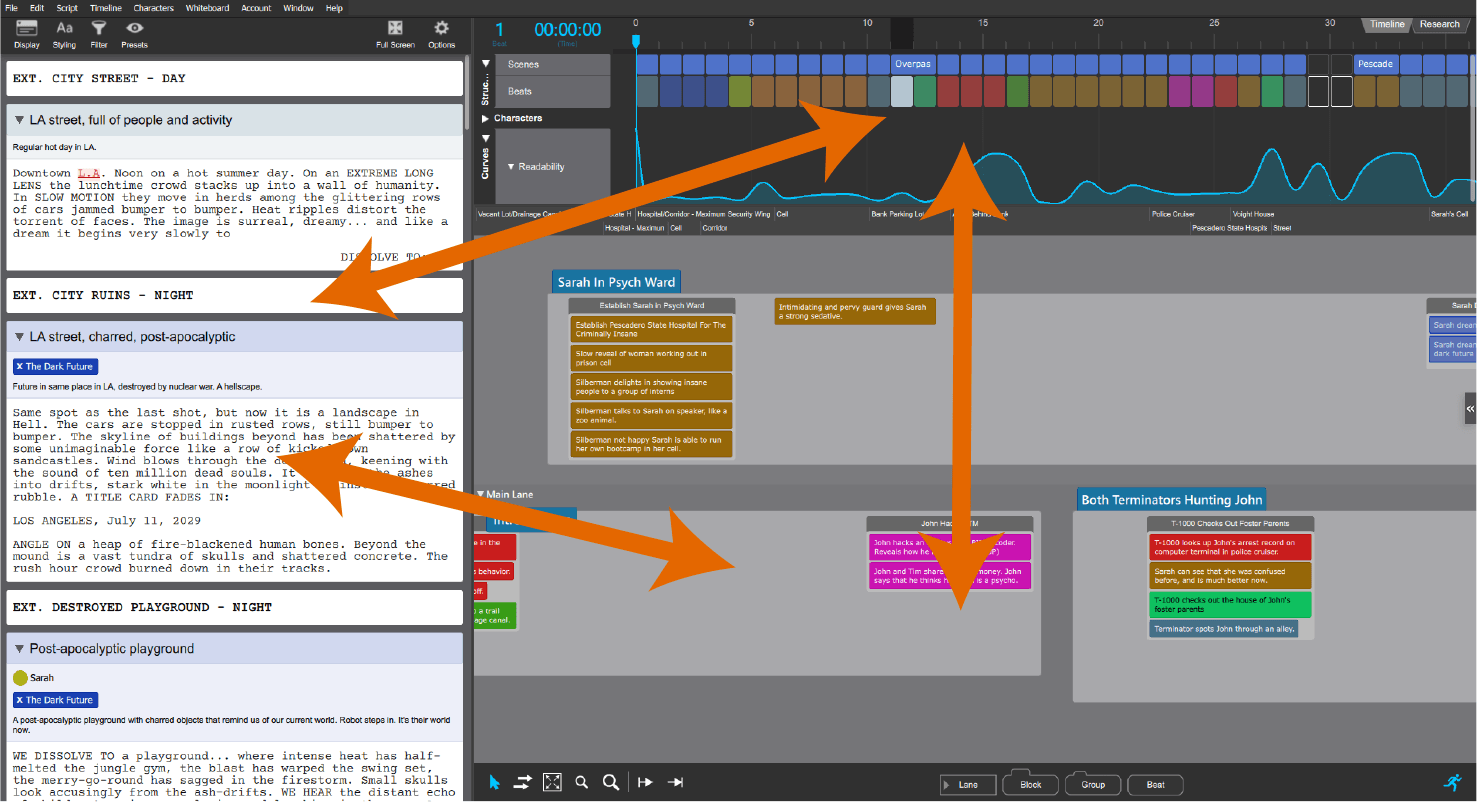1477x802 pixels.
Task: Click the Sarah character color dot
Action: pyautogui.click(x=19, y=677)
